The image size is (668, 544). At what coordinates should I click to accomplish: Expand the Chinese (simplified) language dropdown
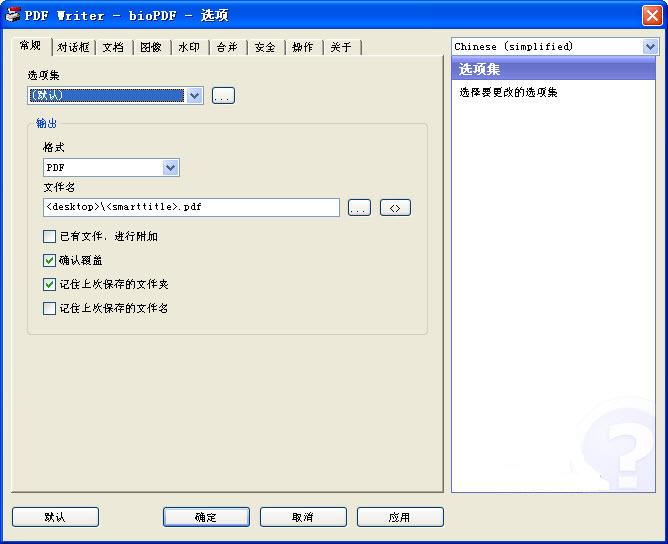click(650, 46)
